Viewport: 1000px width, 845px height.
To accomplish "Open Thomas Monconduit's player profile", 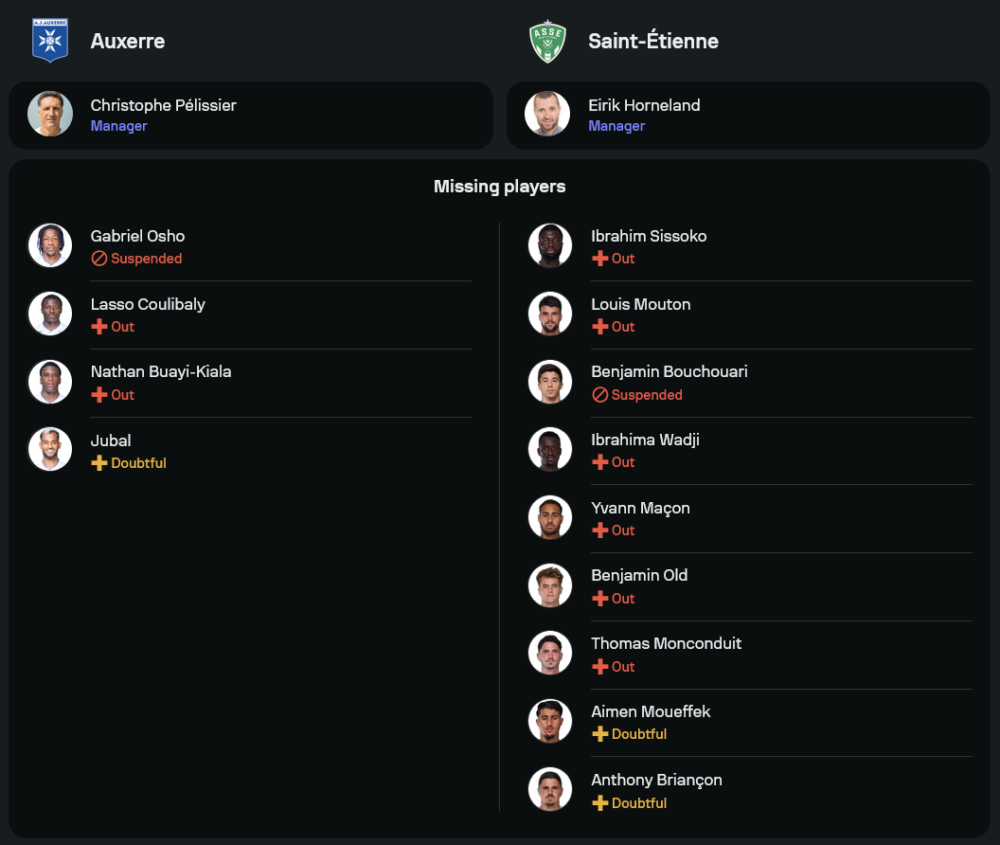I will pos(666,643).
